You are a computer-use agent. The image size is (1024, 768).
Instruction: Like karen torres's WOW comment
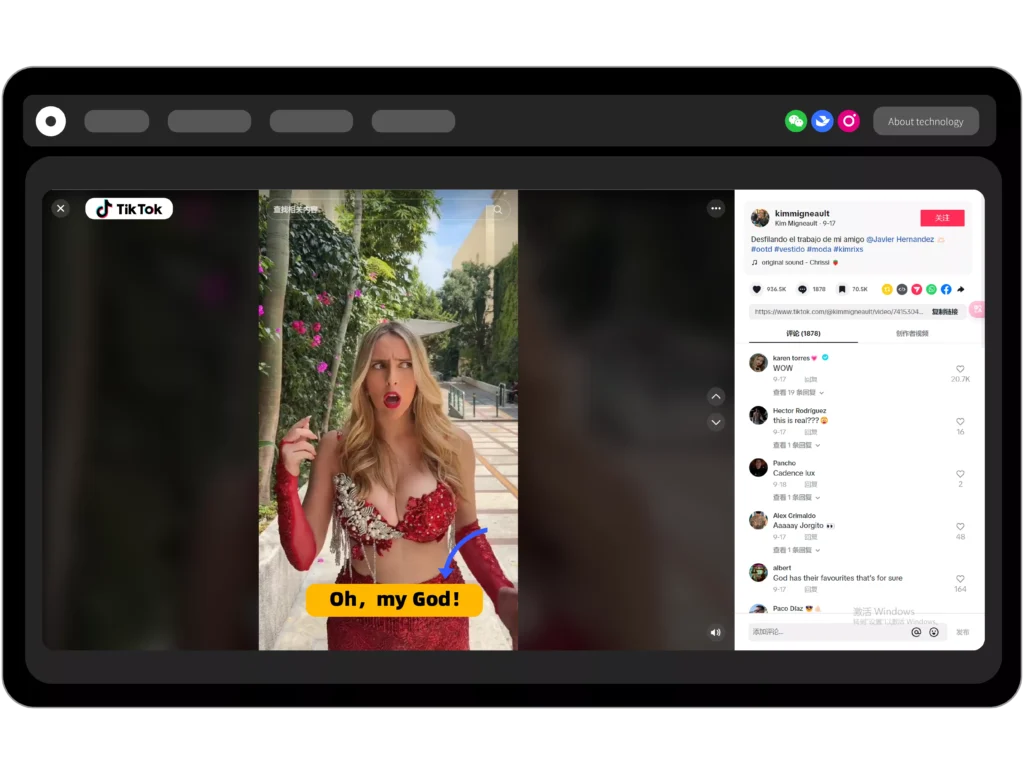tap(960, 369)
